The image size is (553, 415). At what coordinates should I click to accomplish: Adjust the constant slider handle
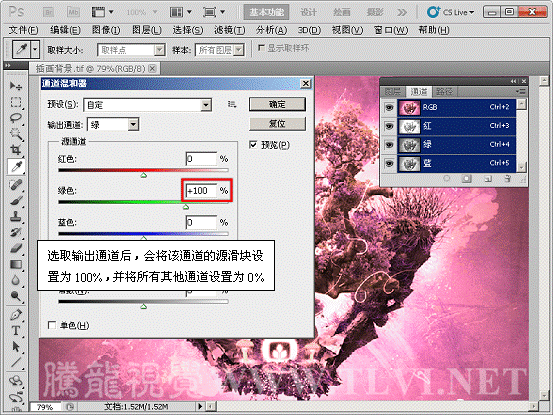point(144,306)
